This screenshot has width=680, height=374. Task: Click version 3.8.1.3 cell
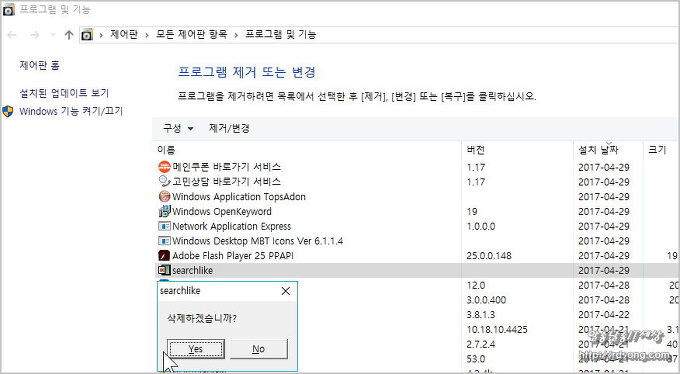click(481, 315)
